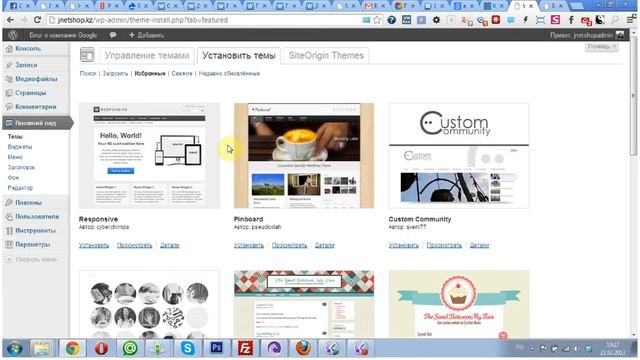Viewport: 640px width, 360px height.
Task: Open the Добавить menu in admin bar
Action: pyautogui.click(x=147, y=35)
